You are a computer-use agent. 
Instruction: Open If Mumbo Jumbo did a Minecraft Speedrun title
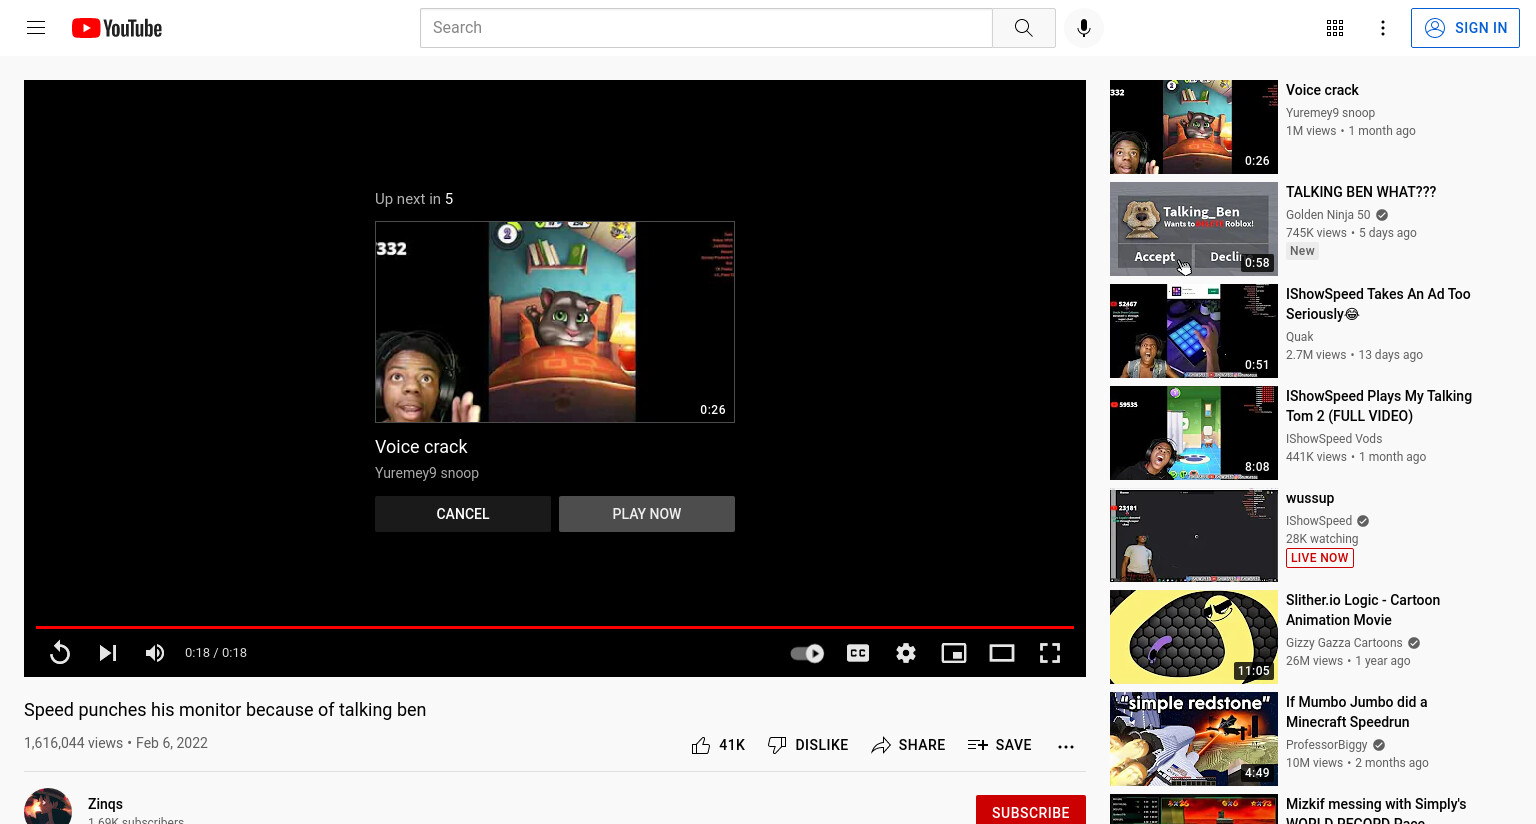click(1357, 712)
